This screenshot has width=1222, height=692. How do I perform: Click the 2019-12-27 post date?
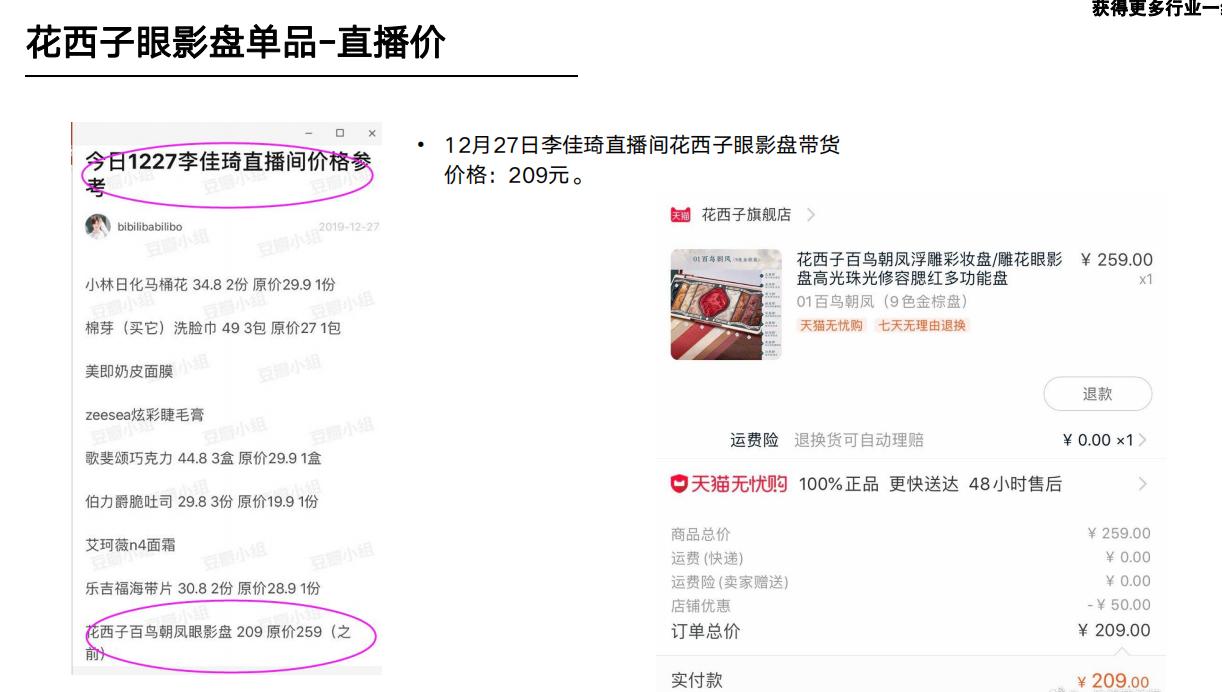pyautogui.click(x=349, y=227)
